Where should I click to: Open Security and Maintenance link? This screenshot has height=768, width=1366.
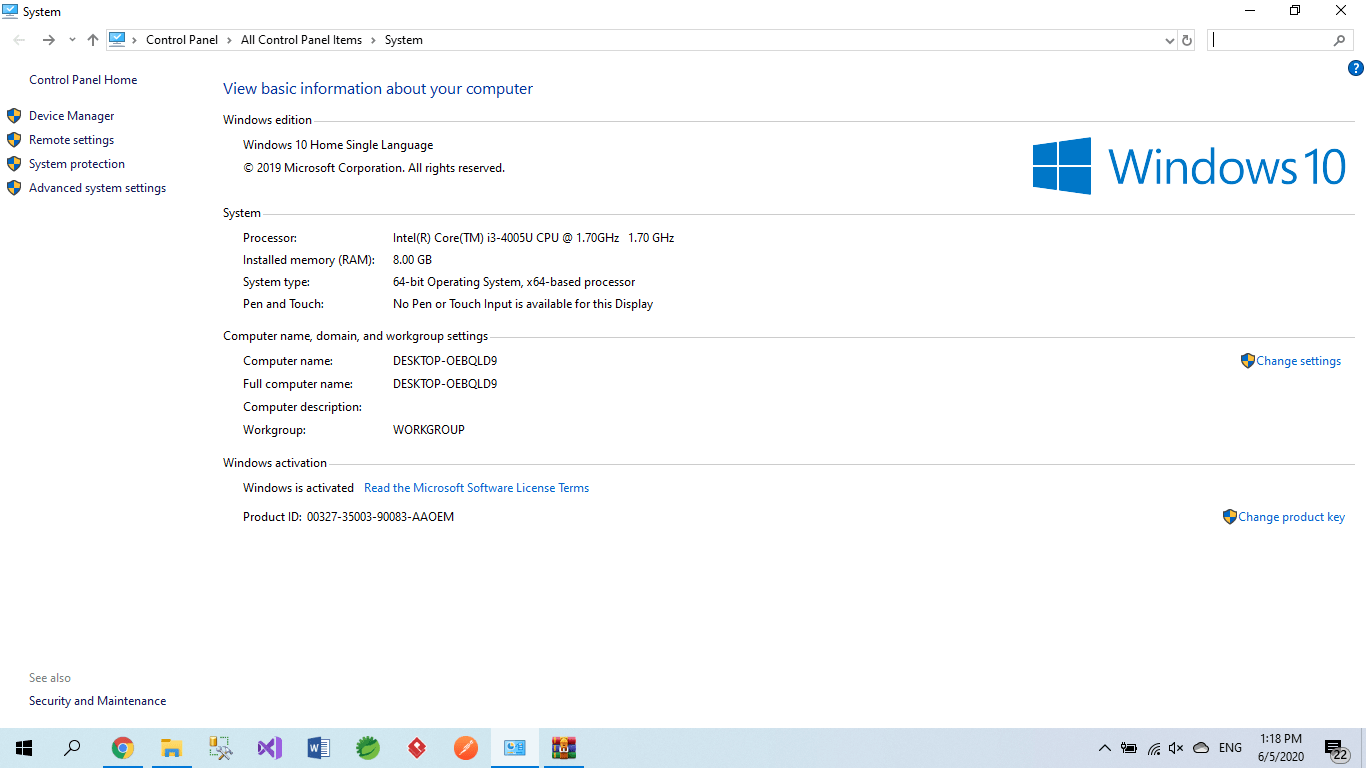[x=98, y=701]
